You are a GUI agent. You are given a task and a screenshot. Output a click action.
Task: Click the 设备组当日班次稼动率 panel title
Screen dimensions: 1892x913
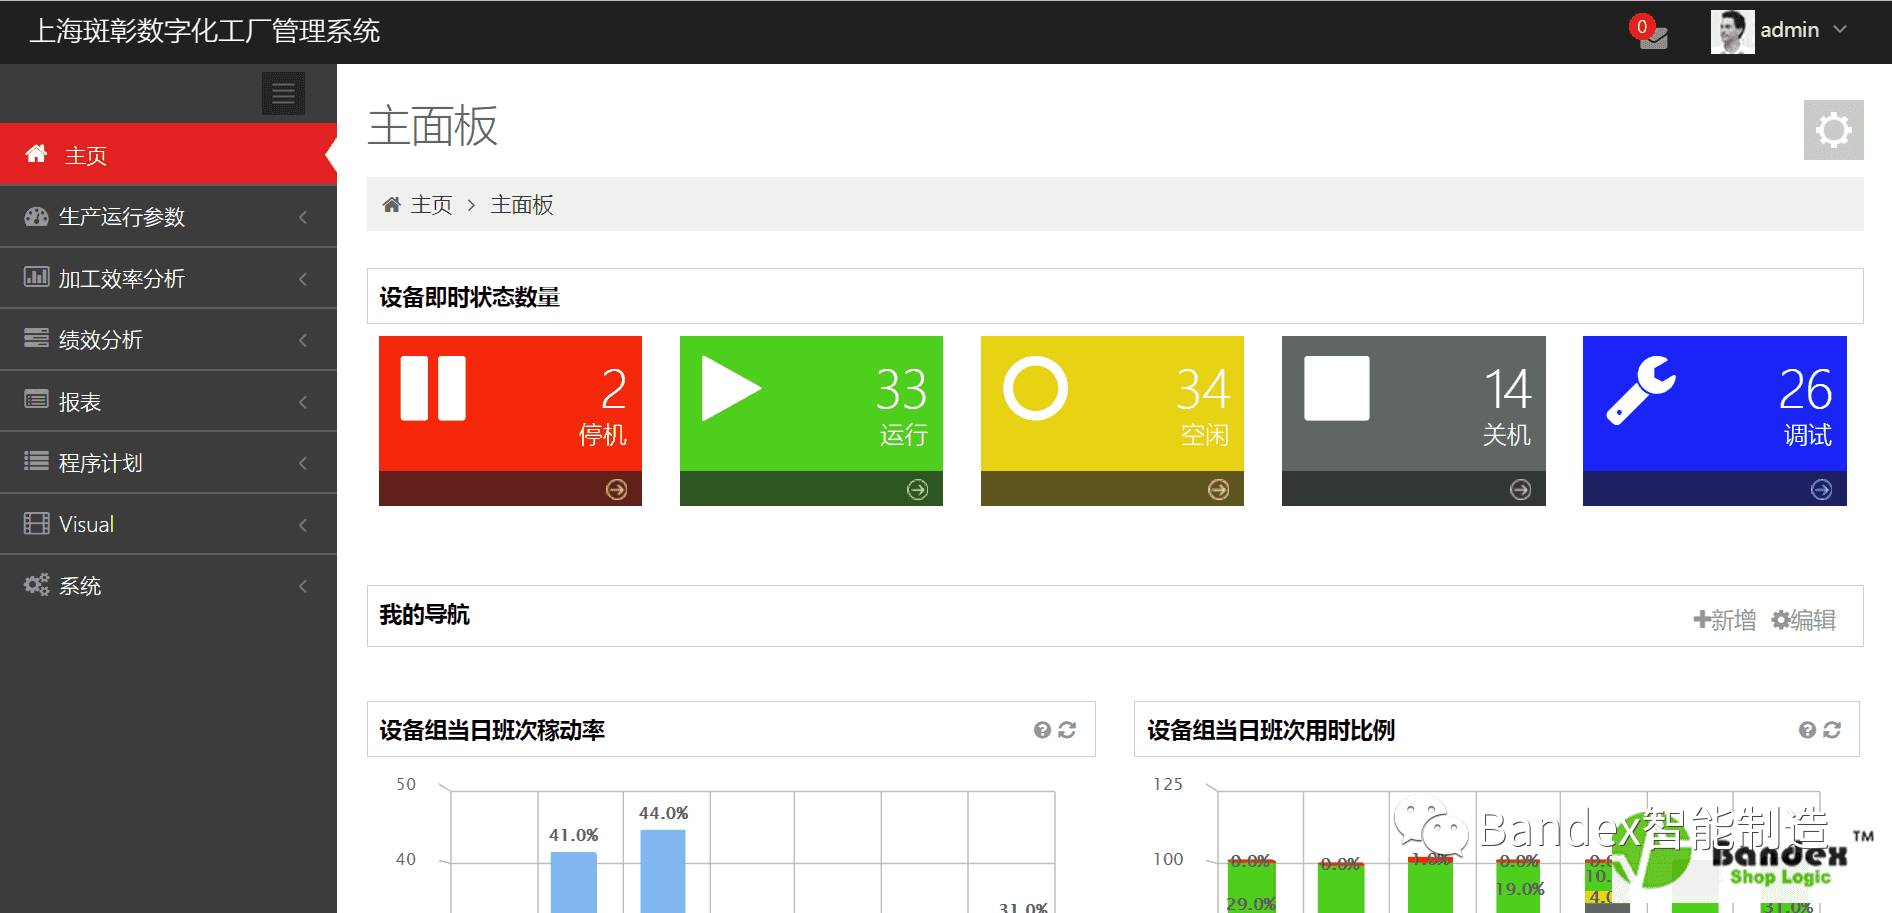(x=492, y=730)
